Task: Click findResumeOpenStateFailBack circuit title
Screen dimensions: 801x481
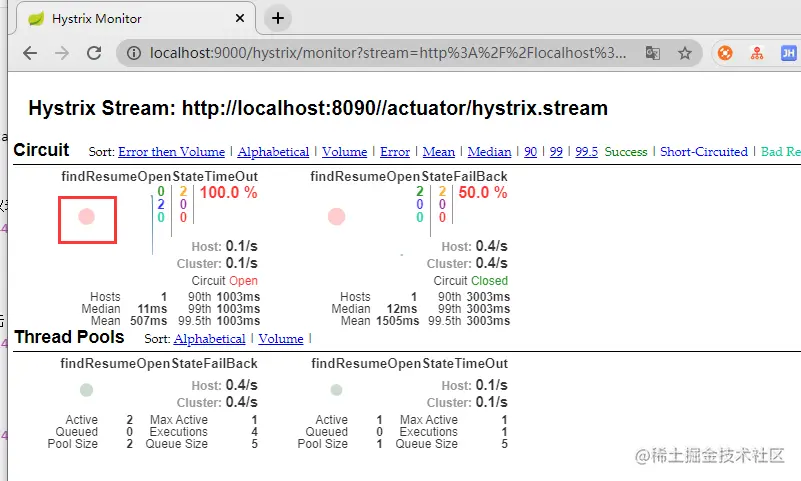Action: [409, 177]
